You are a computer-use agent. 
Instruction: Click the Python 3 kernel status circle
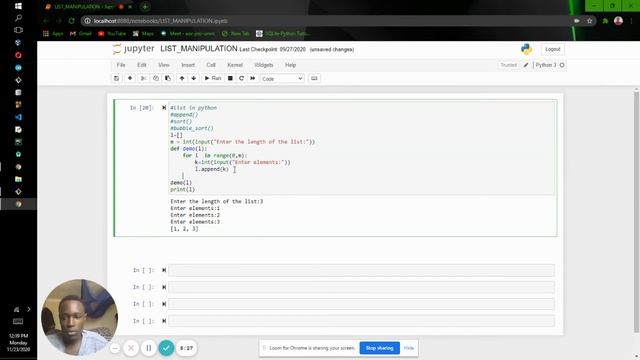[562, 65]
